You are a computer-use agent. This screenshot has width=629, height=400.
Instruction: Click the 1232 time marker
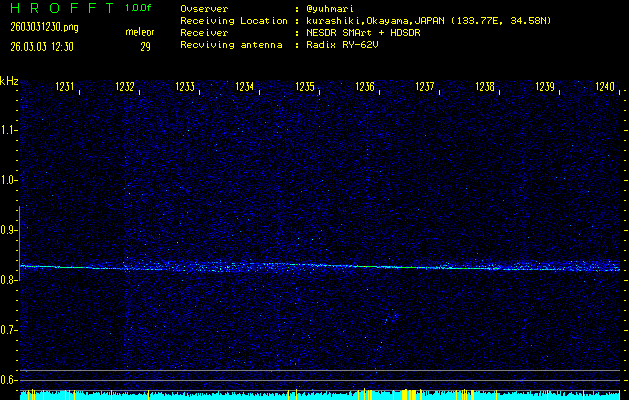tap(125, 86)
